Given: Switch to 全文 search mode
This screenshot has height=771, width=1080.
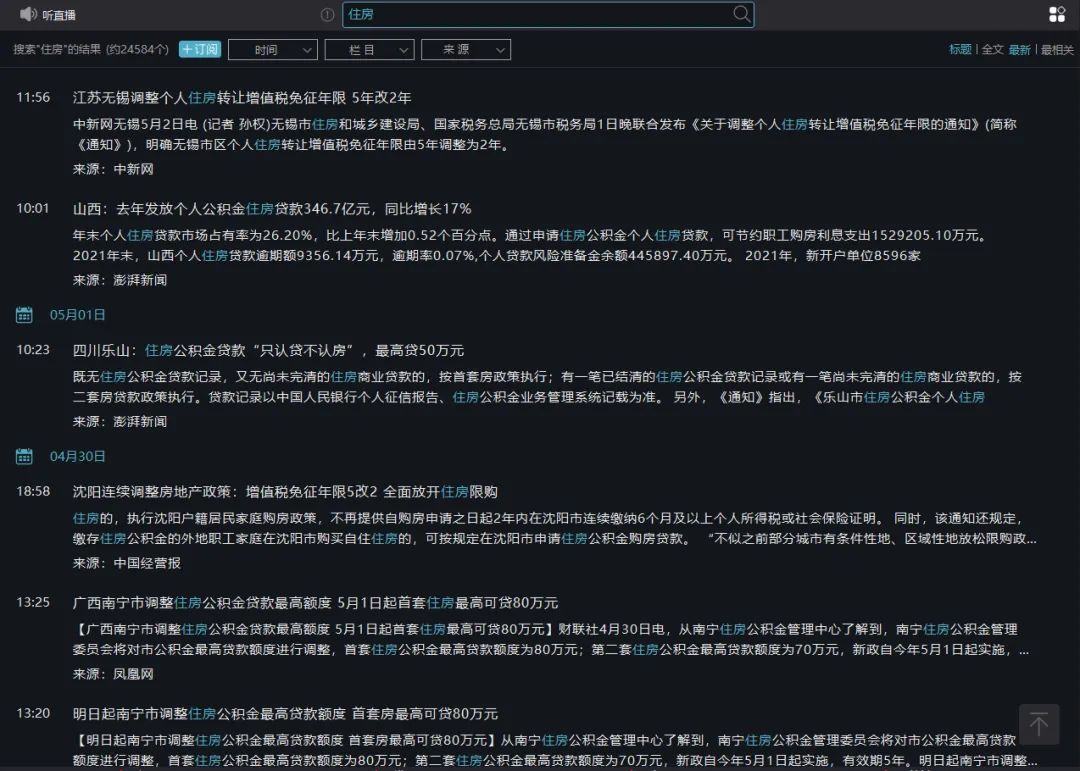Looking at the screenshot, I should tap(992, 50).
